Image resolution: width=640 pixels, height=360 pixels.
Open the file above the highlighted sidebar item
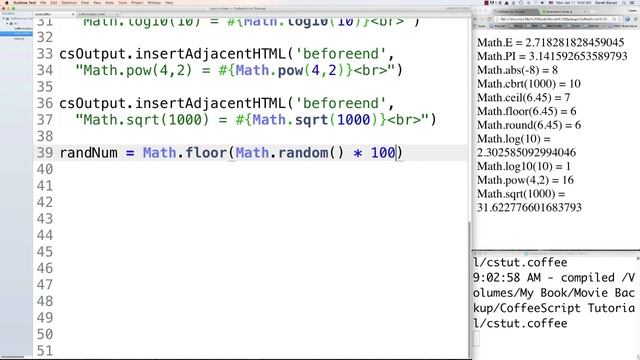point(23,29)
